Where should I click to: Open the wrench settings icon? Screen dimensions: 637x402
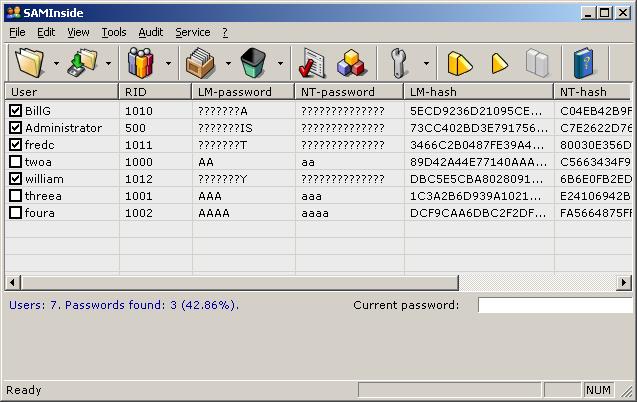[x=399, y=63]
